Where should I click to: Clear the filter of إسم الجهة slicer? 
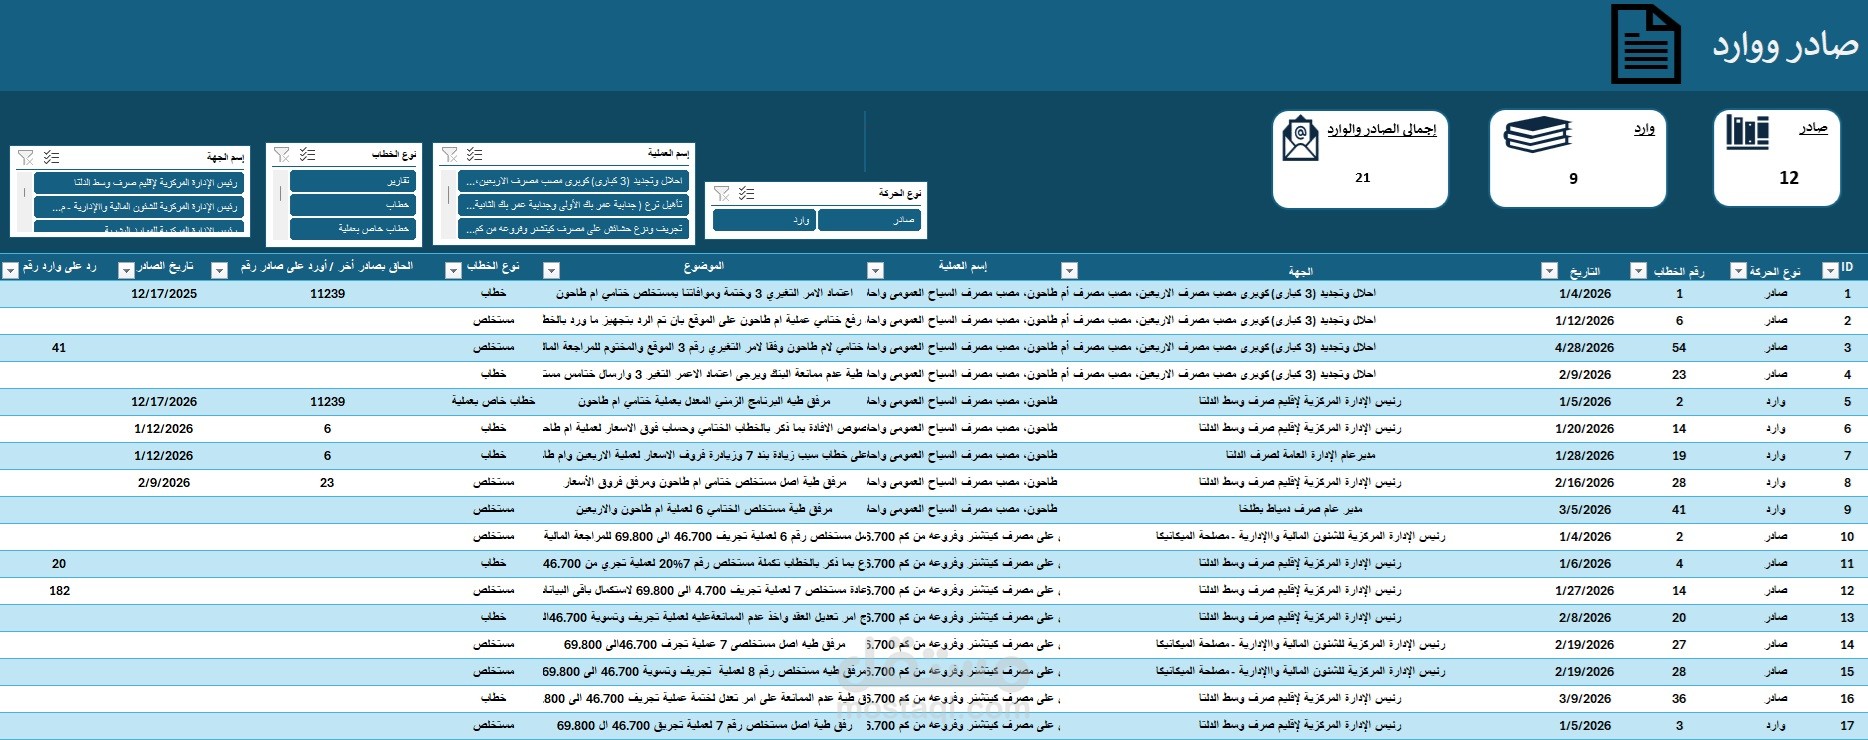click(26, 158)
